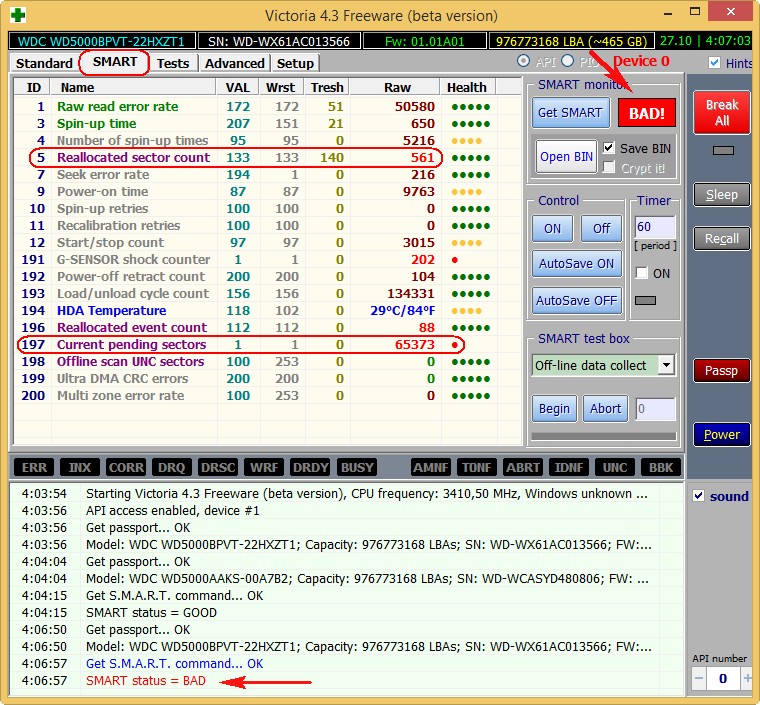Screen dimensions: 760x705
Task: Click the drive model WDC WD5000BPVT-22HXZT1 field
Action: pos(102,41)
